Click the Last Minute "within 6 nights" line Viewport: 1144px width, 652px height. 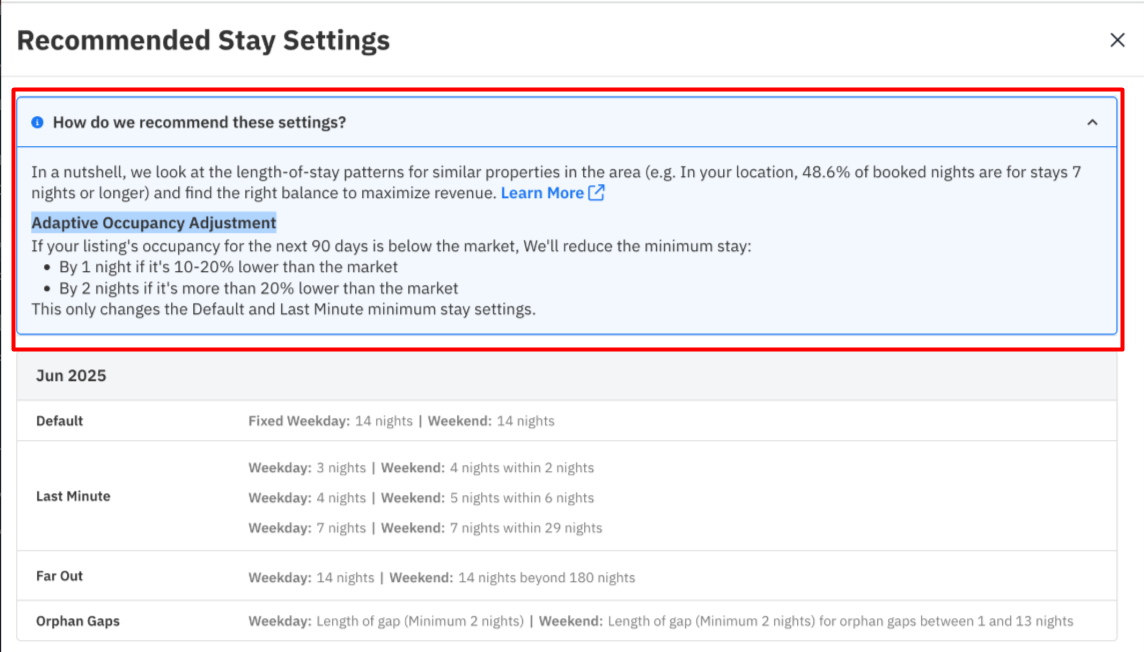420,498
